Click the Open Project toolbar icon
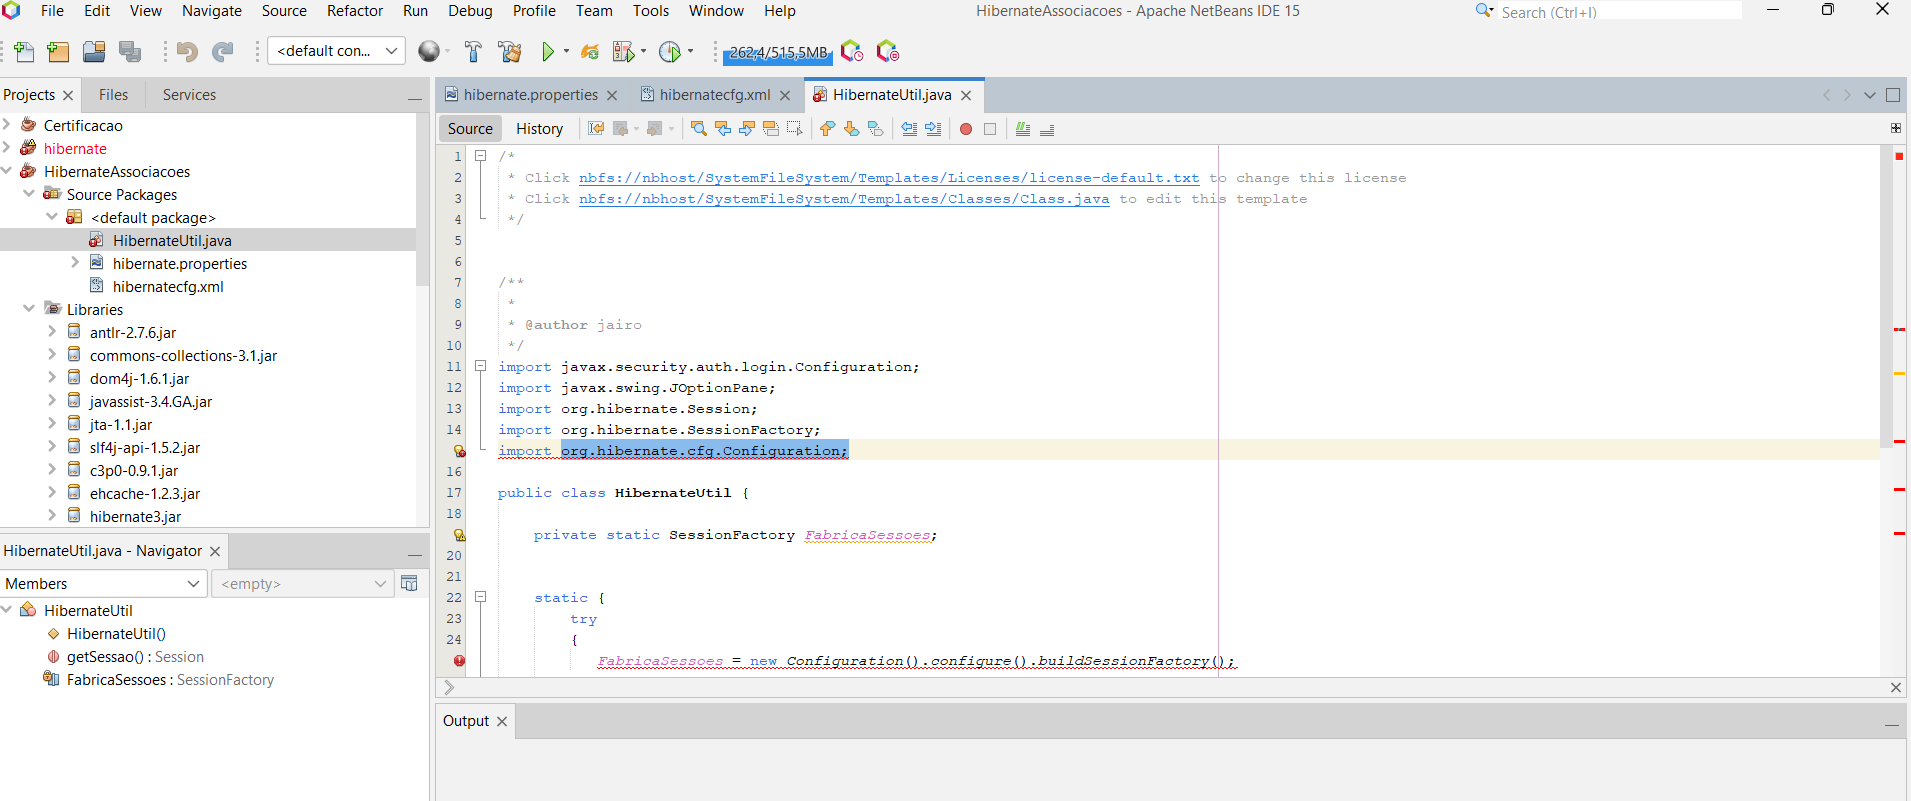Viewport: 1911px width, 801px height. [x=94, y=51]
